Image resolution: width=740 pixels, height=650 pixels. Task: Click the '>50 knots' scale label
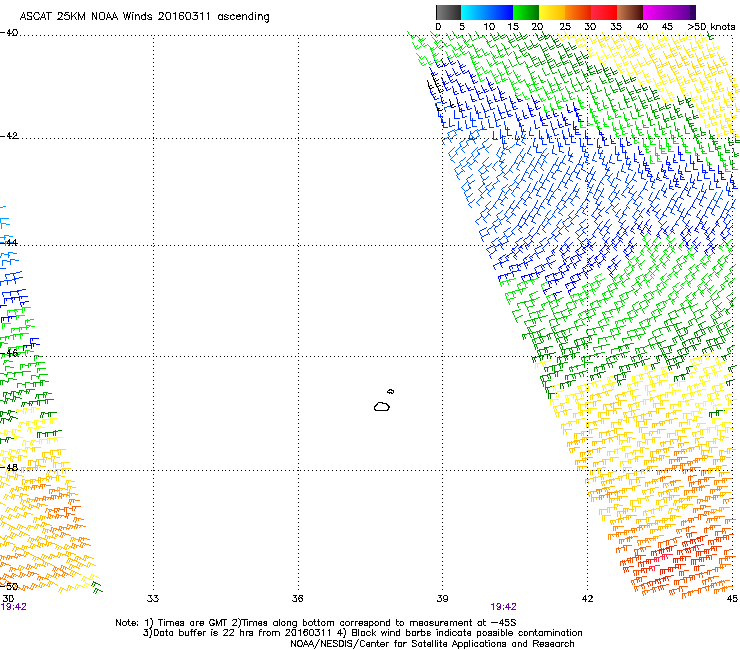(711, 27)
